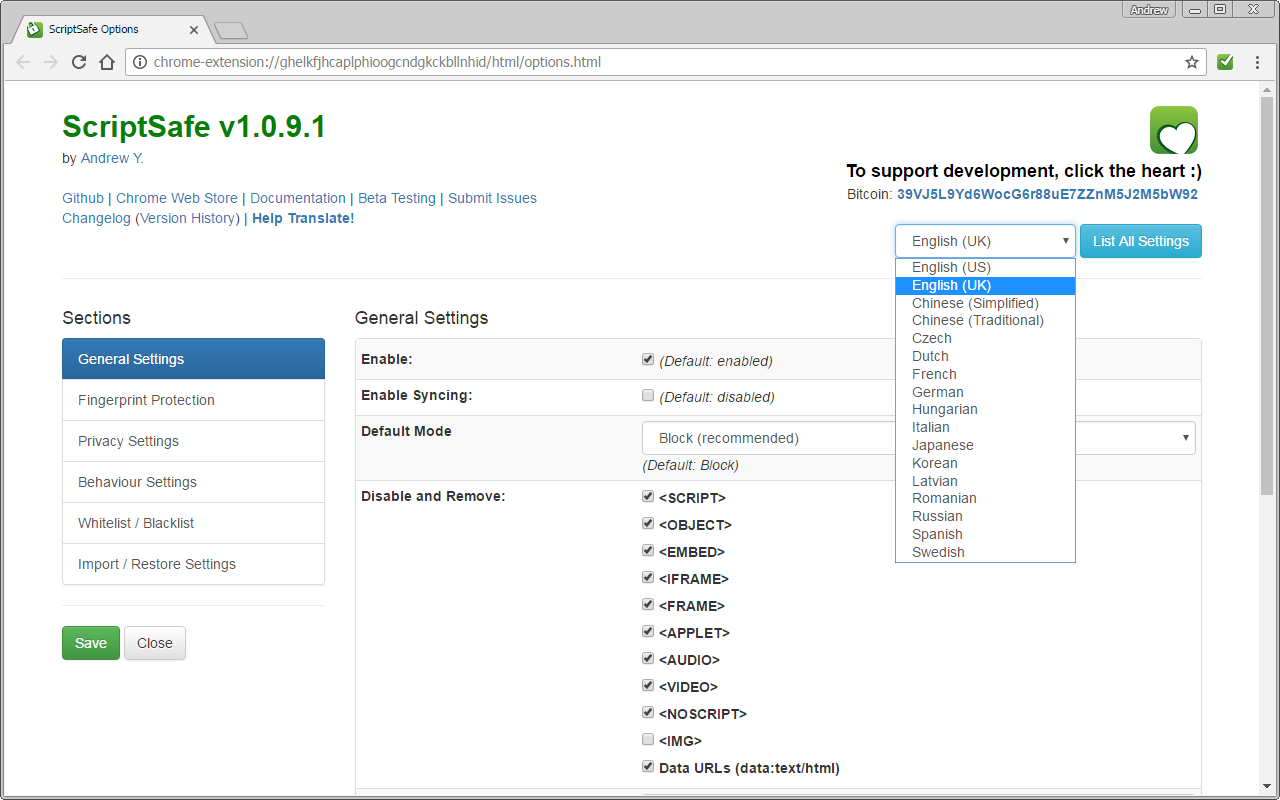Click the ScriptSafe extension toolbar icon
The width and height of the screenshot is (1280, 800).
pyautogui.click(x=1225, y=62)
